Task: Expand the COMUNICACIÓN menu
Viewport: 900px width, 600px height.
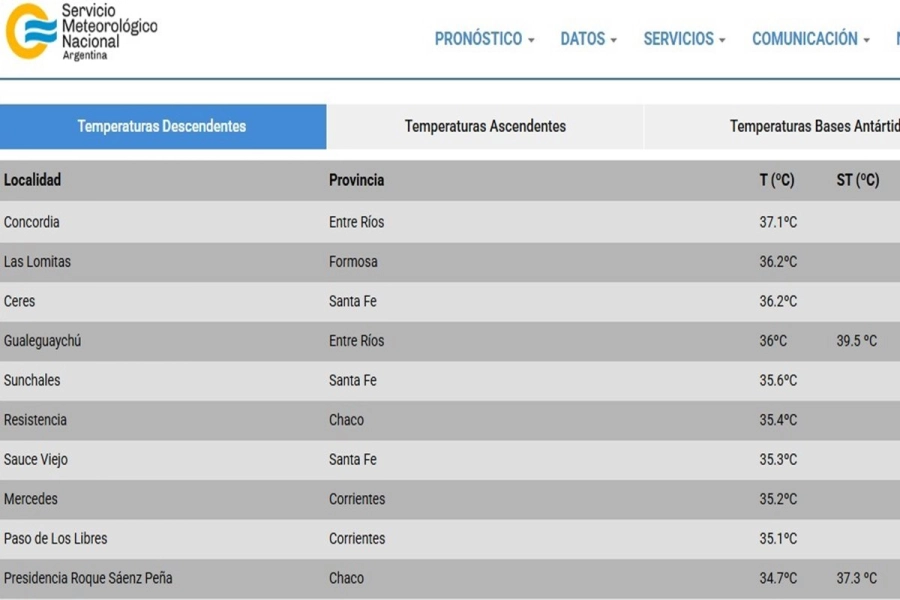Action: point(810,39)
